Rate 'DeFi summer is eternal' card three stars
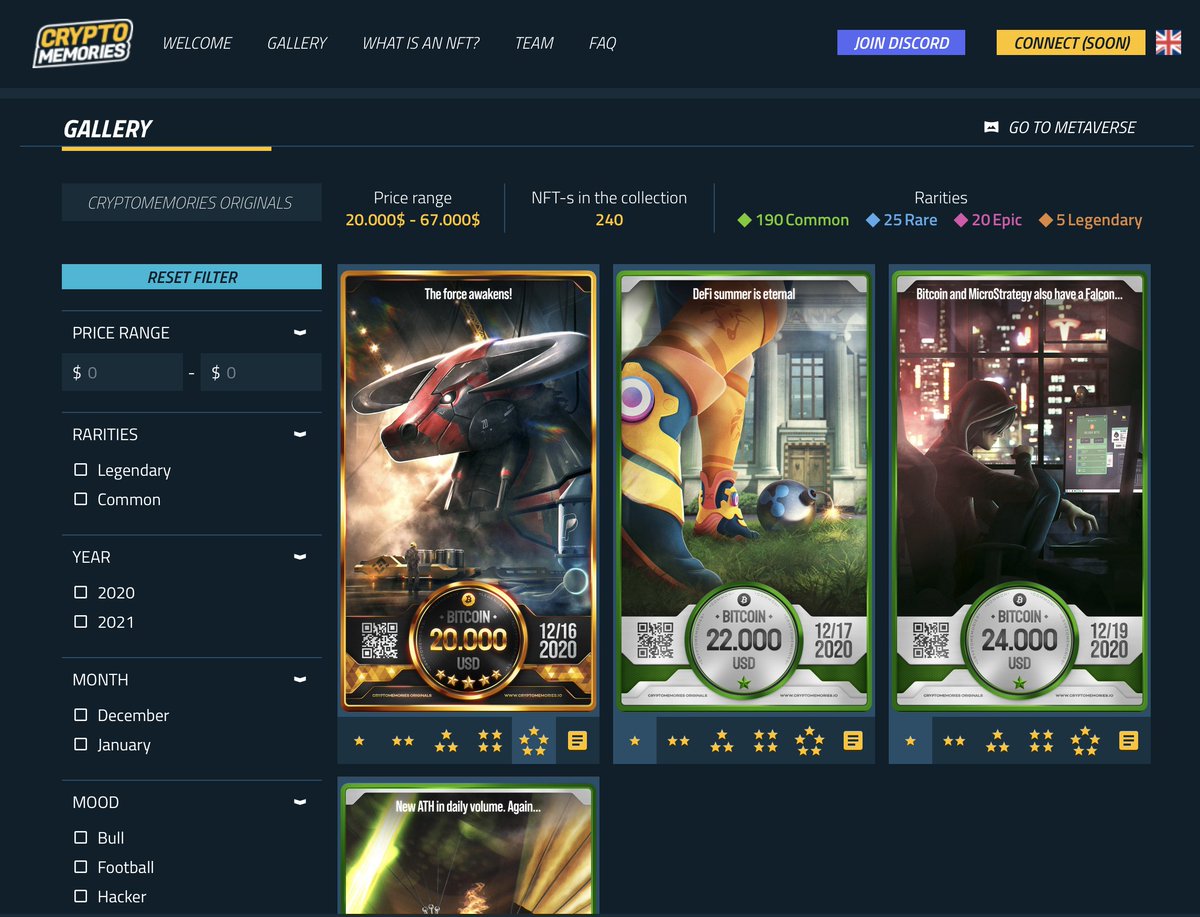 coord(722,741)
